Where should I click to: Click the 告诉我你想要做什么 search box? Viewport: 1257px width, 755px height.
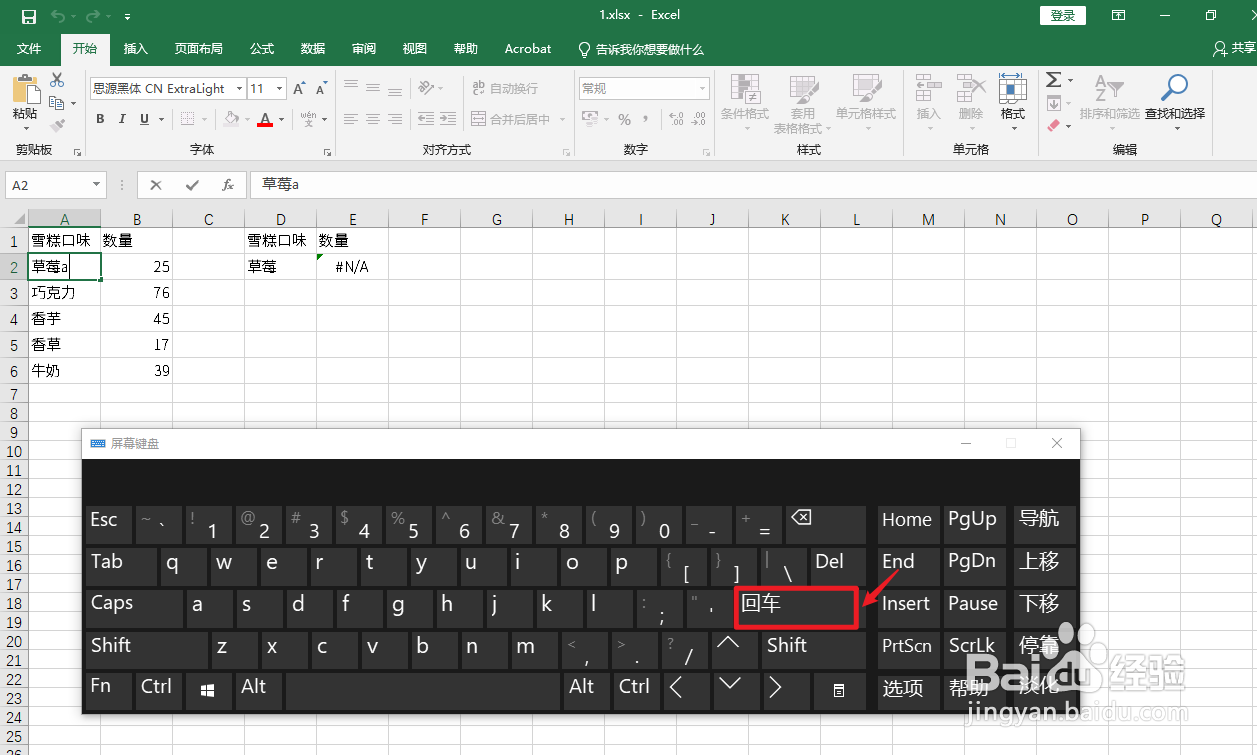coord(641,49)
